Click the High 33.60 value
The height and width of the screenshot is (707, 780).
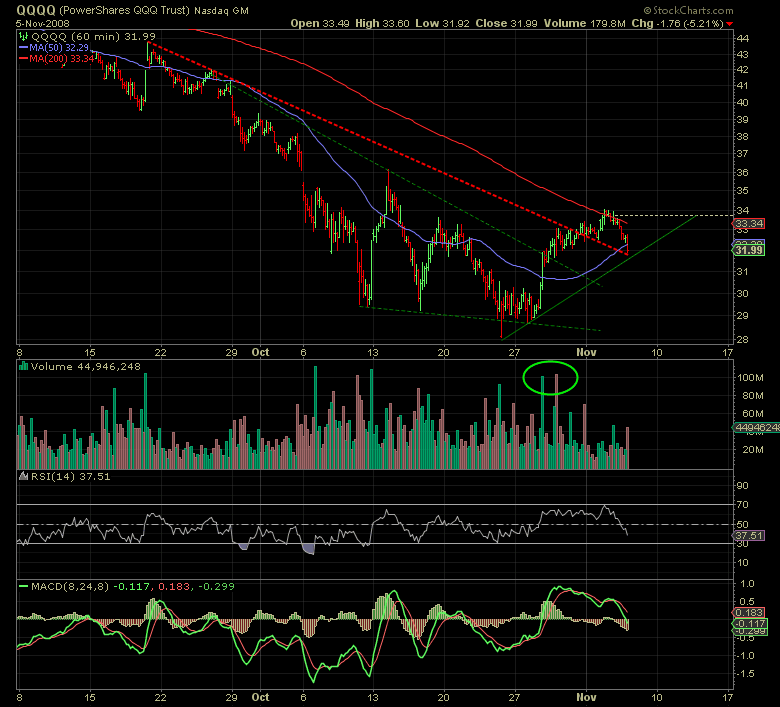(383, 23)
